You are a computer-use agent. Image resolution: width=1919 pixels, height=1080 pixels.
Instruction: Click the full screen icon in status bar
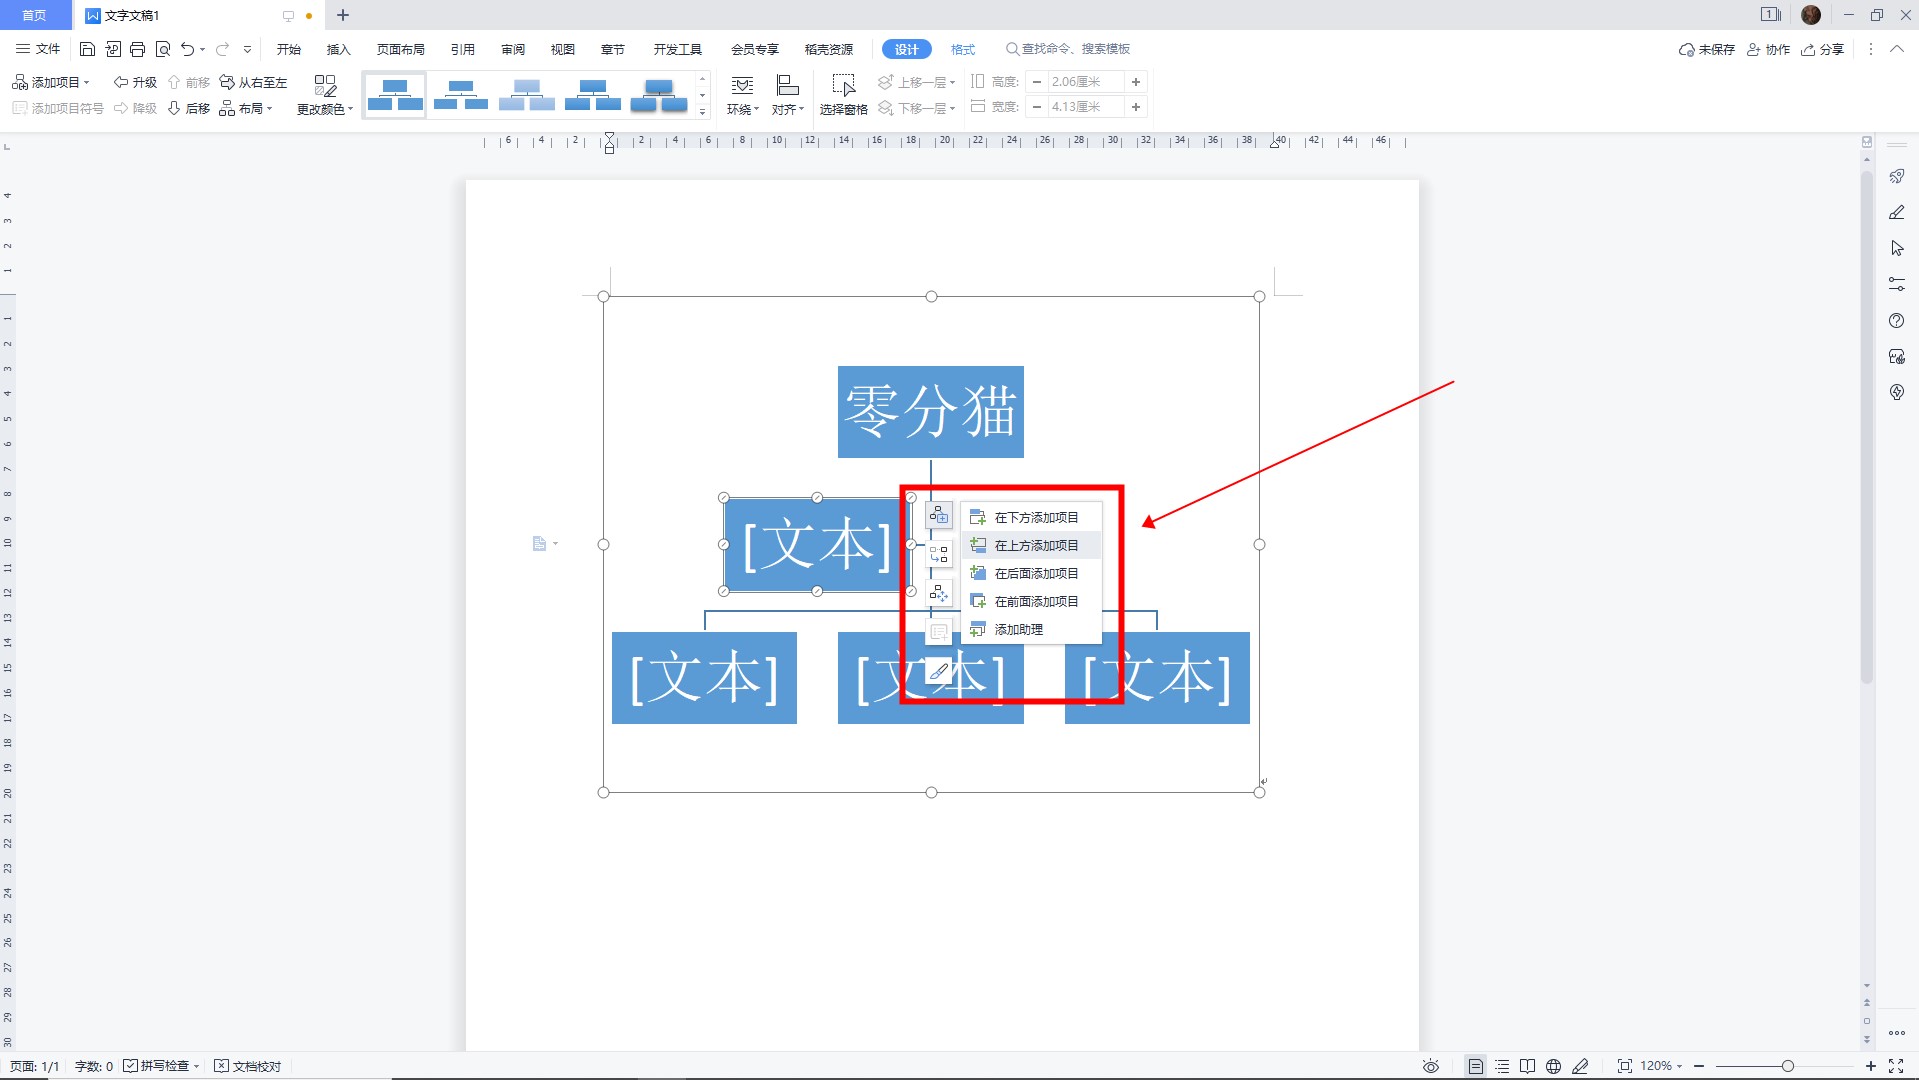click(1895, 1066)
